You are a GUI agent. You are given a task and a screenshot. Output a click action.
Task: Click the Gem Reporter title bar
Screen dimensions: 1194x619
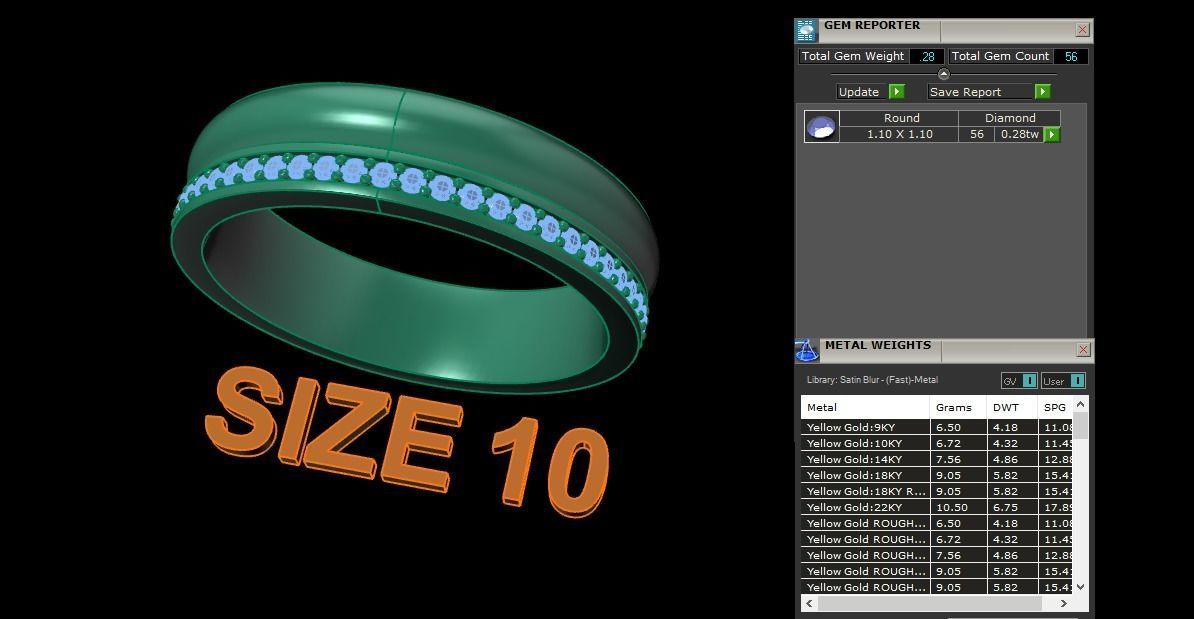tap(944, 30)
